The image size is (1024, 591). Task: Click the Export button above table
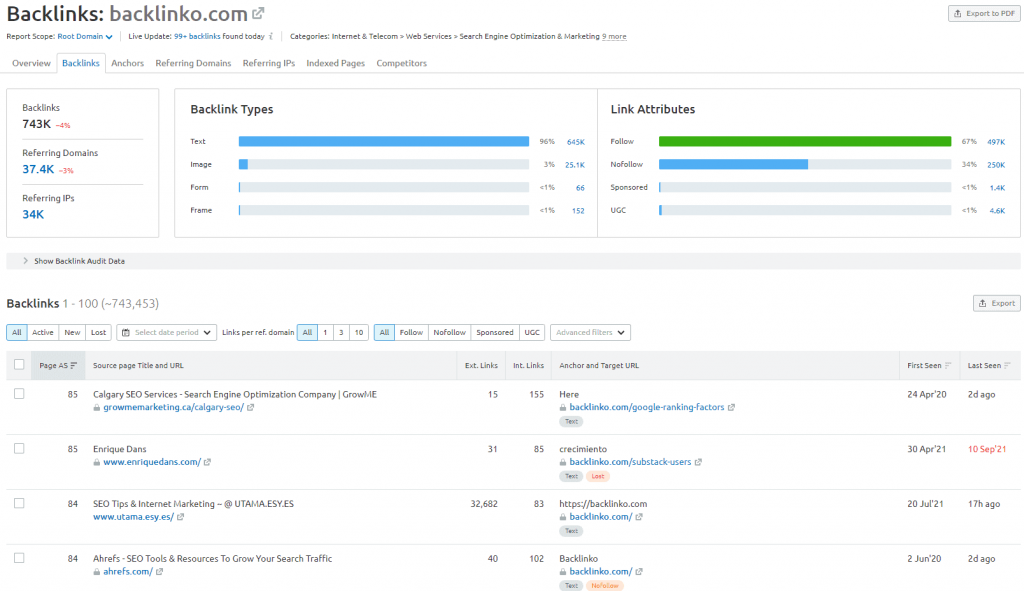coord(997,303)
